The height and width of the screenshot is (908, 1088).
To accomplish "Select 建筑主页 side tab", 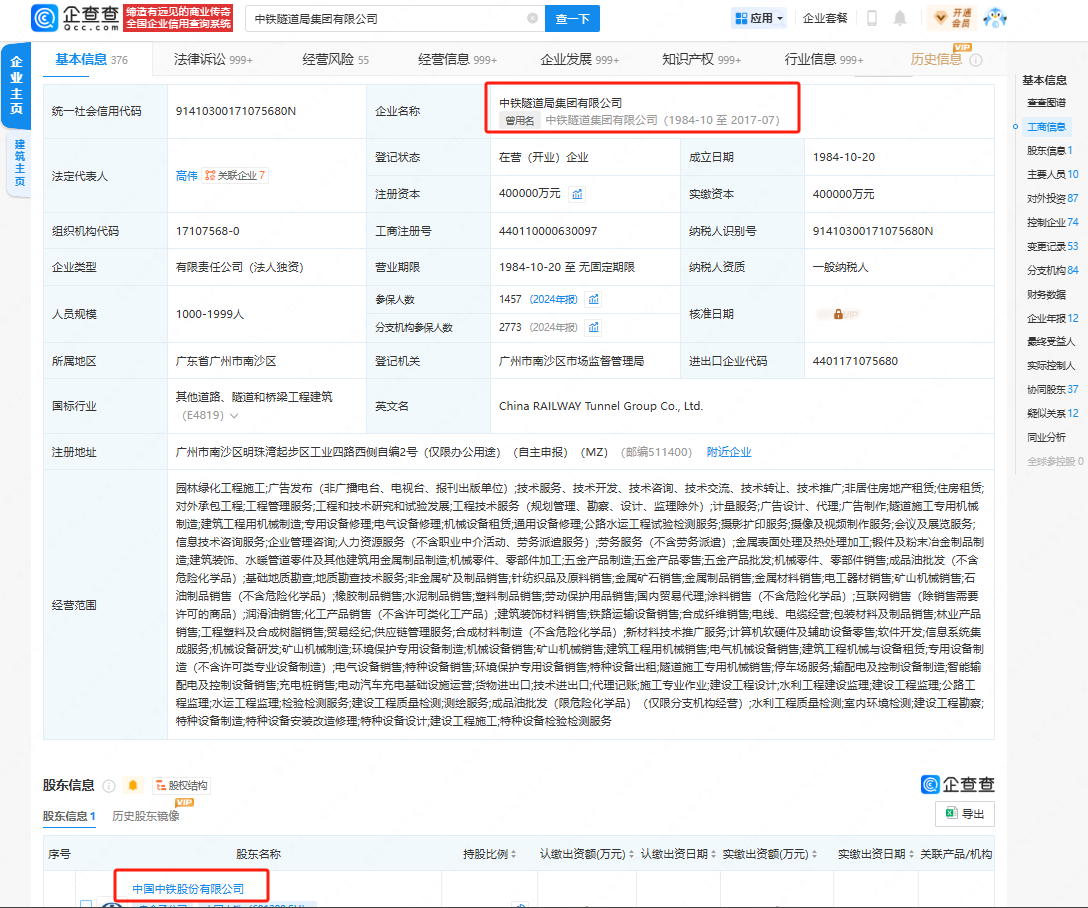I will tap(19, 163).
